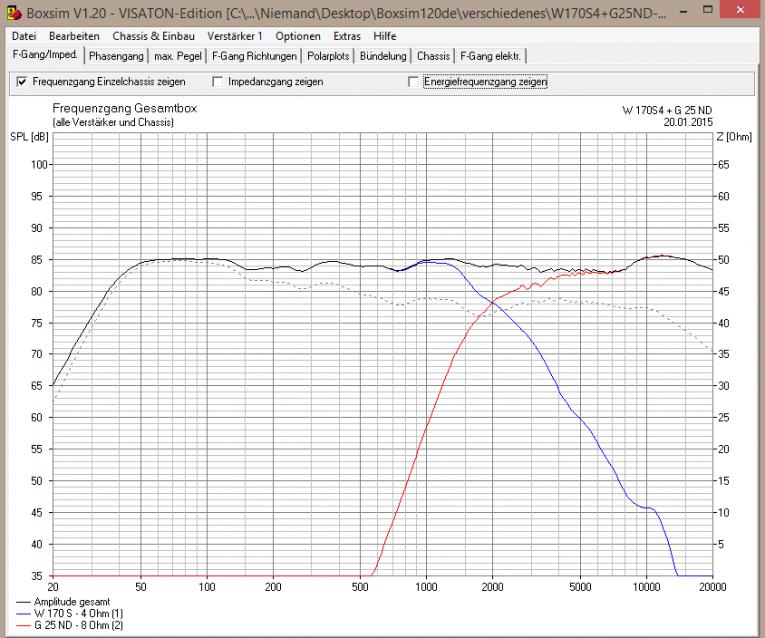Click the SPL [dB] axis label
This screenshot has width=765, height=638.
(29, 137)
